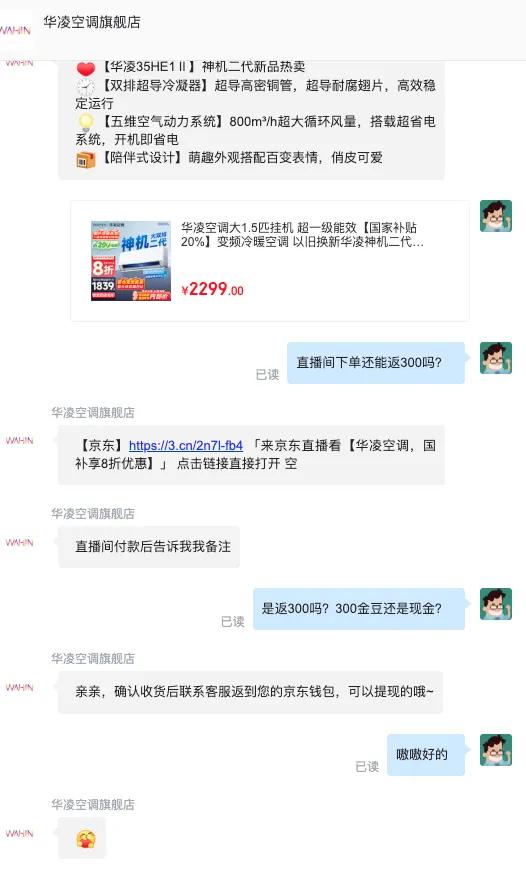Viewport: 526px width, 876px height.
Task: Click the ¥2299.00 price on product card
Action: tap(212, 289)
